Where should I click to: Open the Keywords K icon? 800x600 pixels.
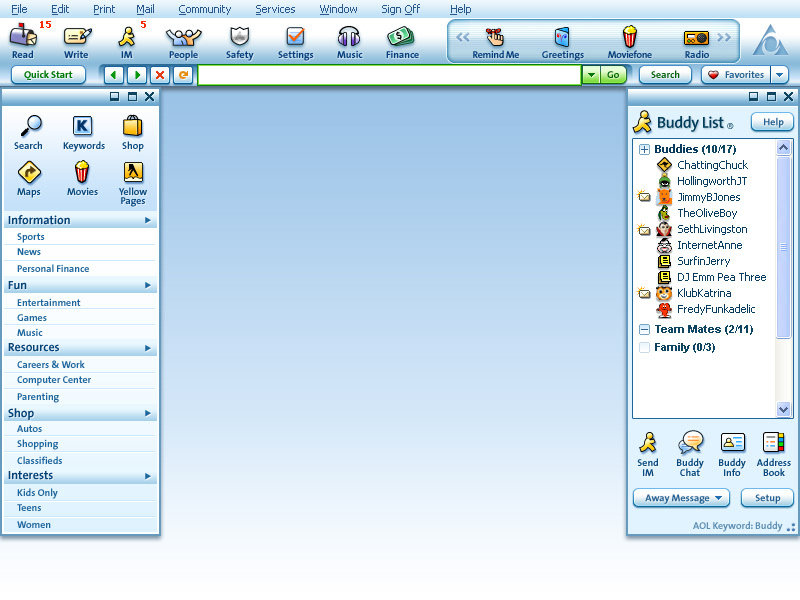click(x=82, y=126)
